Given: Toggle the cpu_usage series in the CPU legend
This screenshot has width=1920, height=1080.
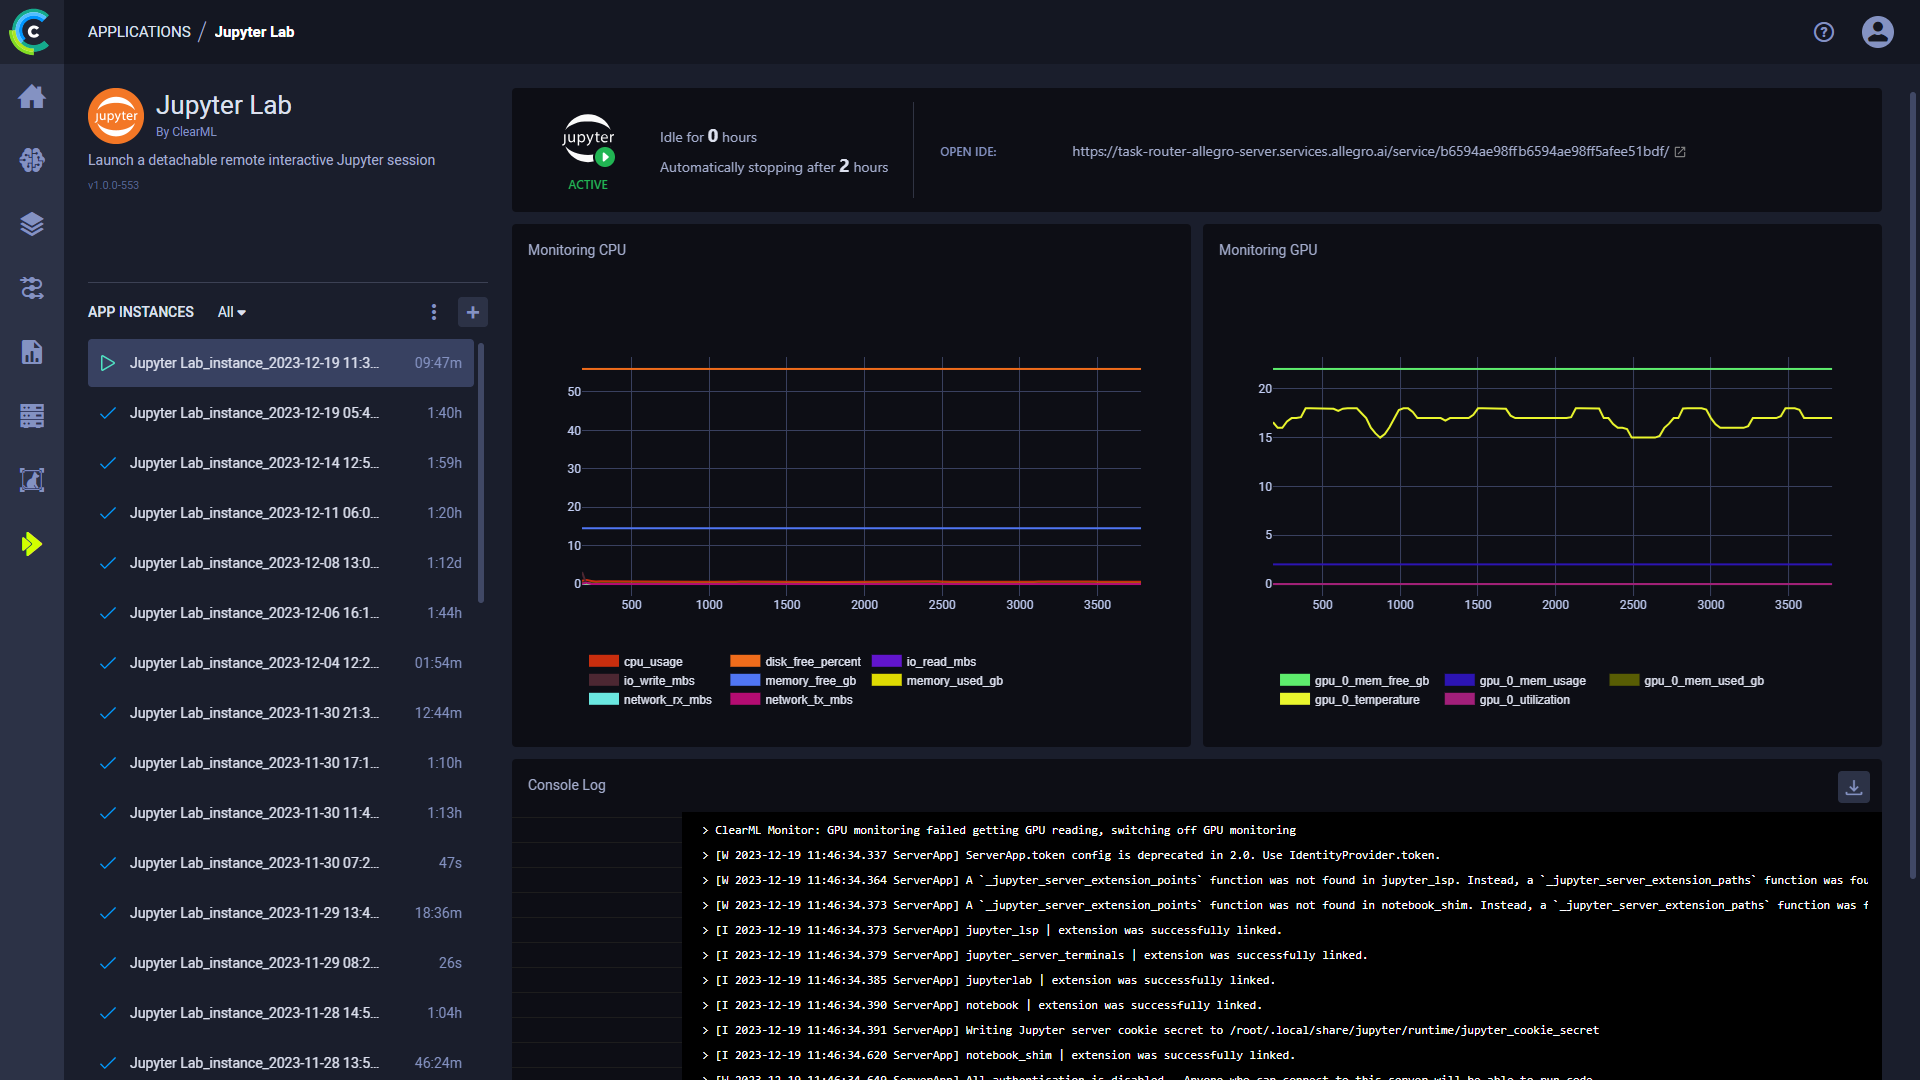Looking at the screenshot, I should 653,661.
